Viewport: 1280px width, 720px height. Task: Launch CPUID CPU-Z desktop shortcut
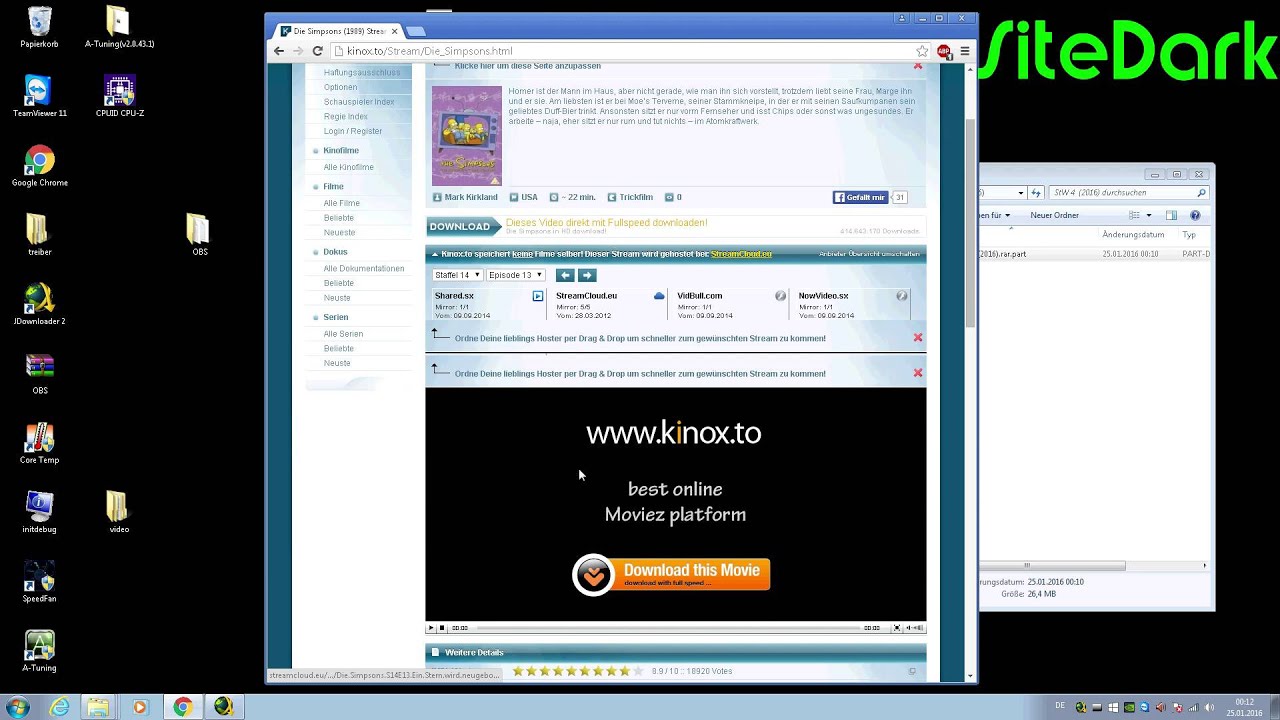pyautogui.click(x=119, y=97)
